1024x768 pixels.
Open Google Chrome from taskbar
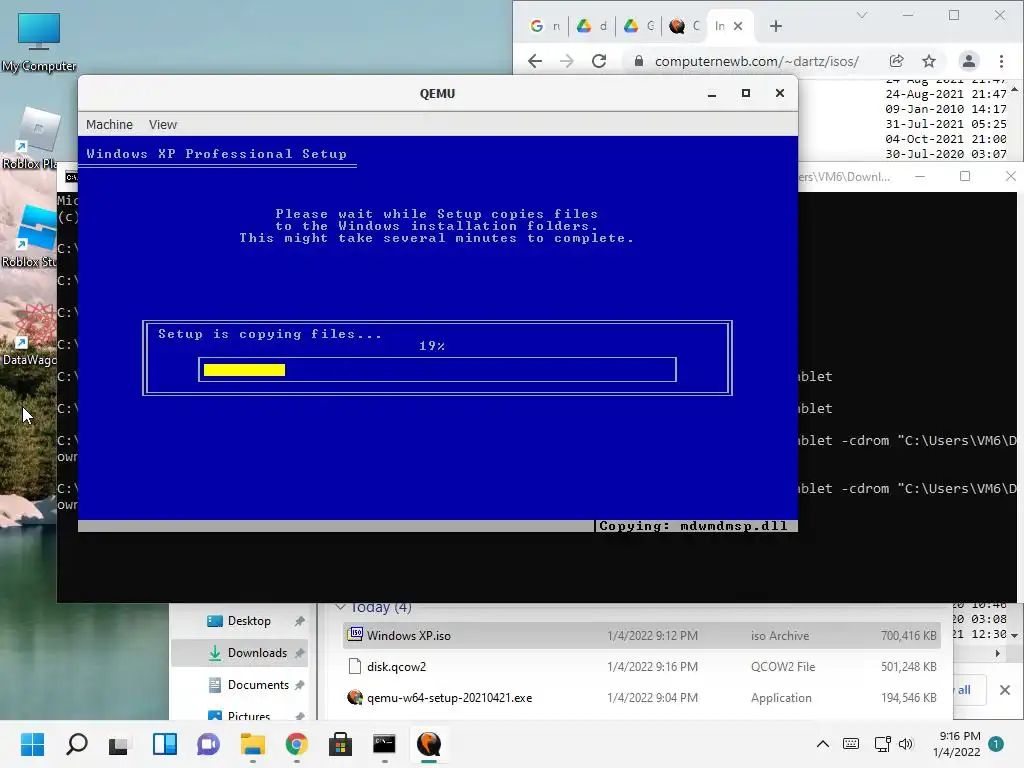(296, 744)
